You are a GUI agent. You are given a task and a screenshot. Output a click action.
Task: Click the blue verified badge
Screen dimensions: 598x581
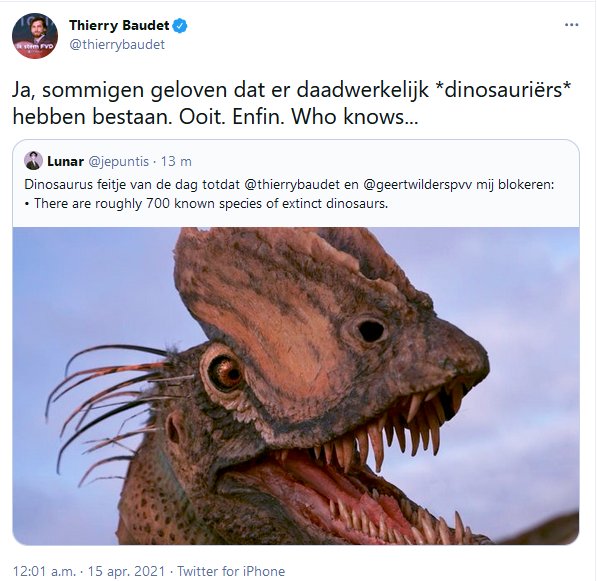(180, 26)
